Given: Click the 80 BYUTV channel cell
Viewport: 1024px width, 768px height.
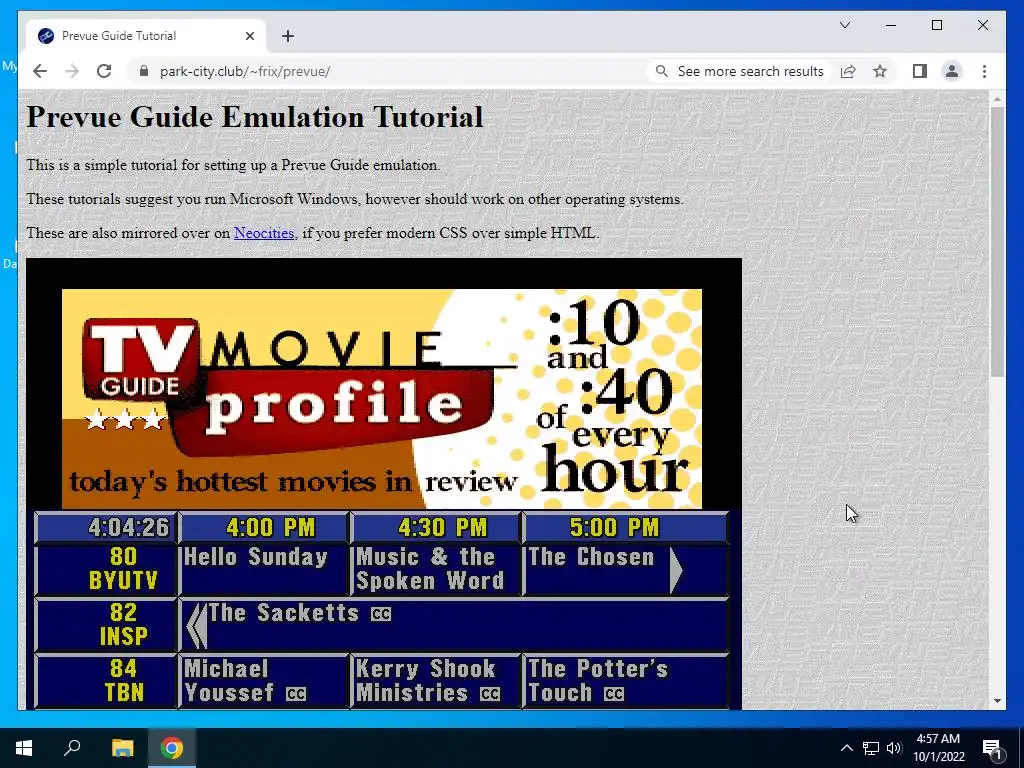Looking at the screenshot, I should [106, 569].
